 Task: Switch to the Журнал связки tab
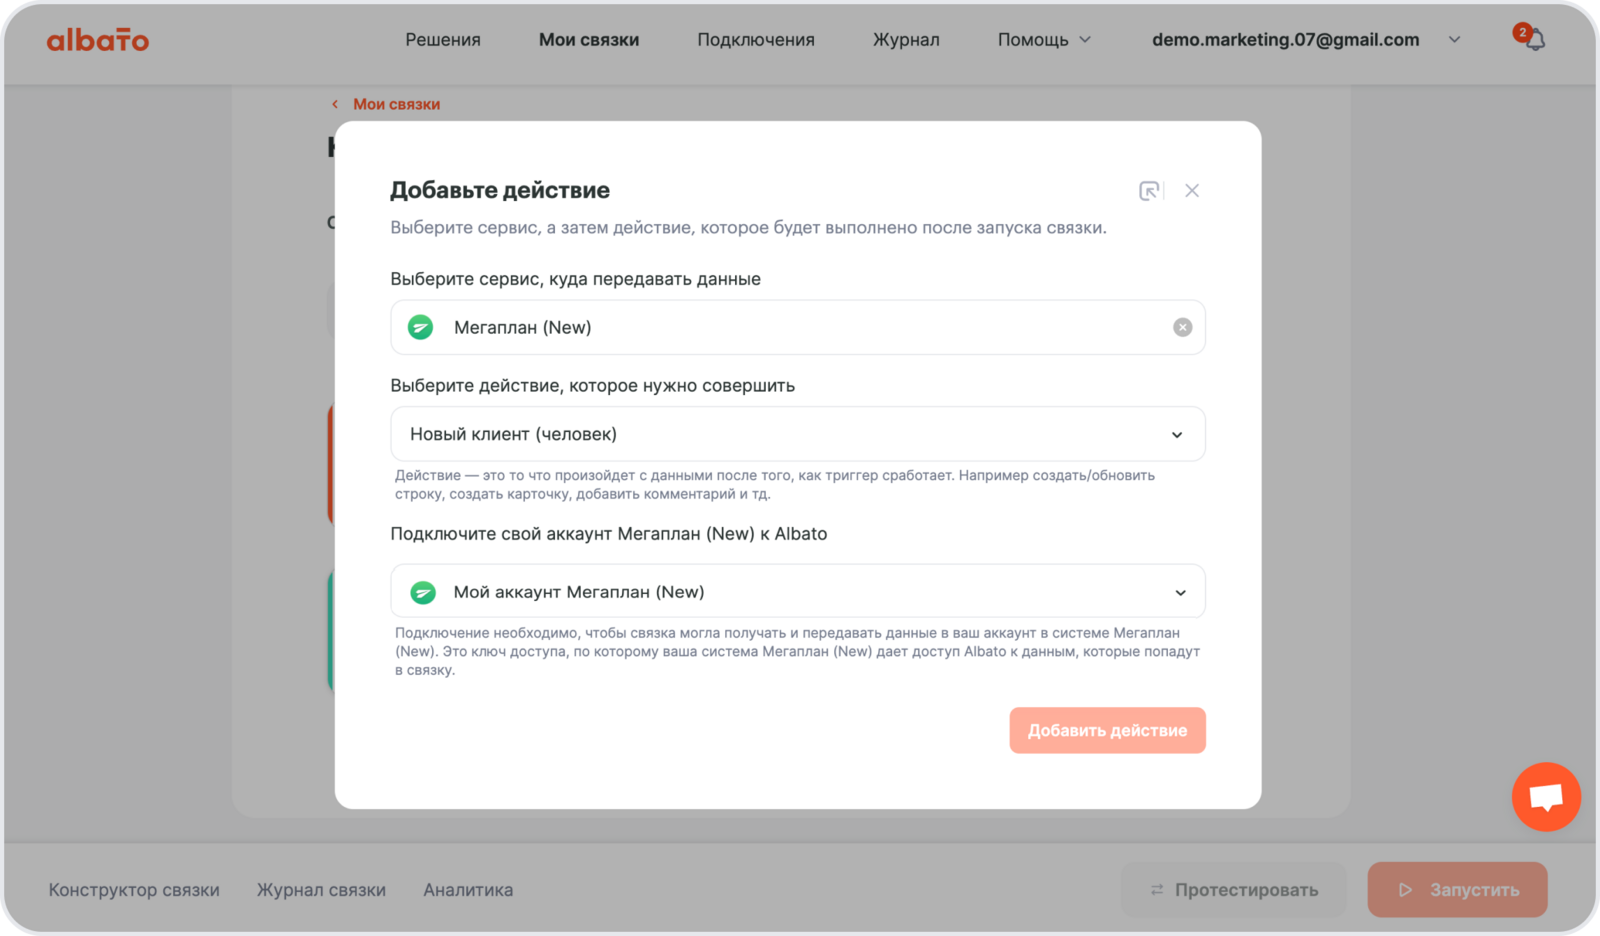tap(321, 890)
